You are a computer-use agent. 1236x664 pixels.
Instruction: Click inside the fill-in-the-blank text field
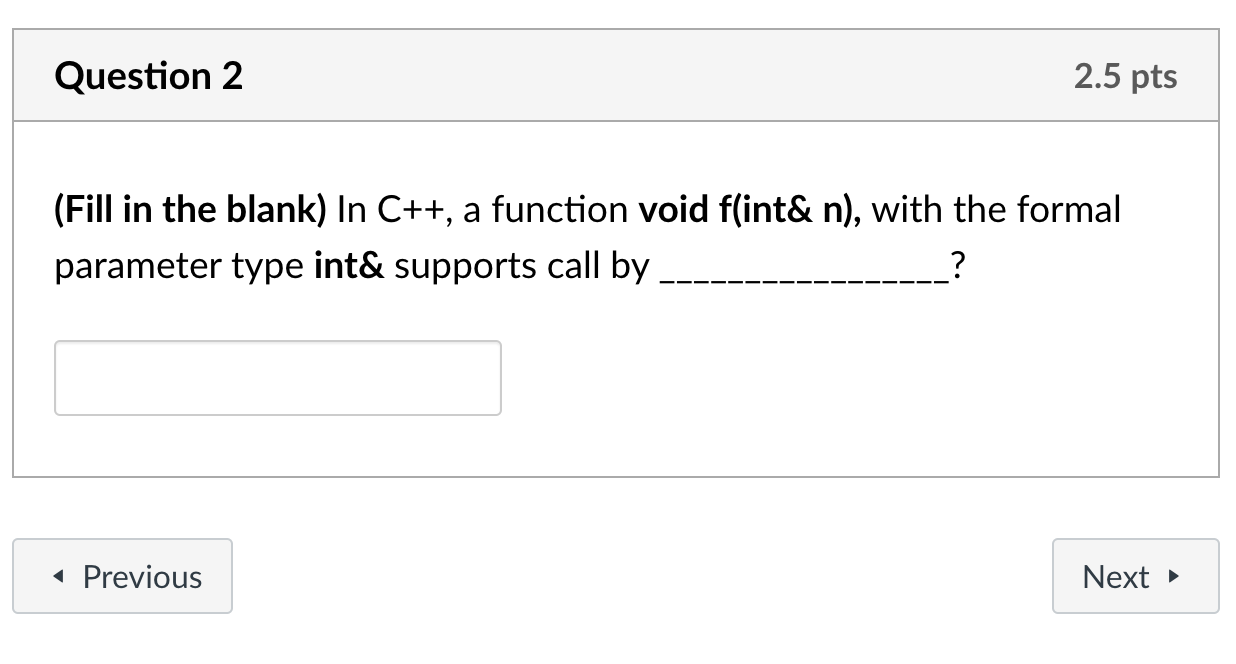click(277, 377)
